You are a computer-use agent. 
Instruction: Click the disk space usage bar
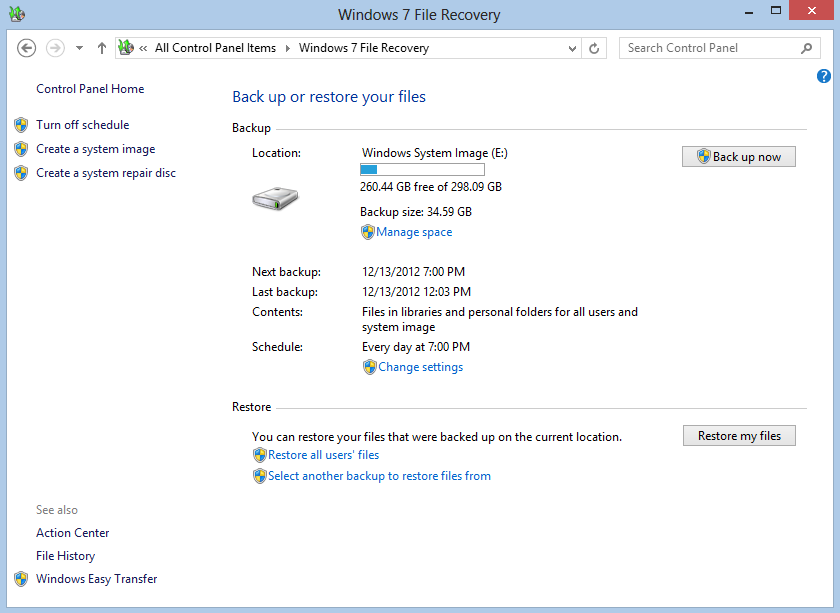point(422,170)
